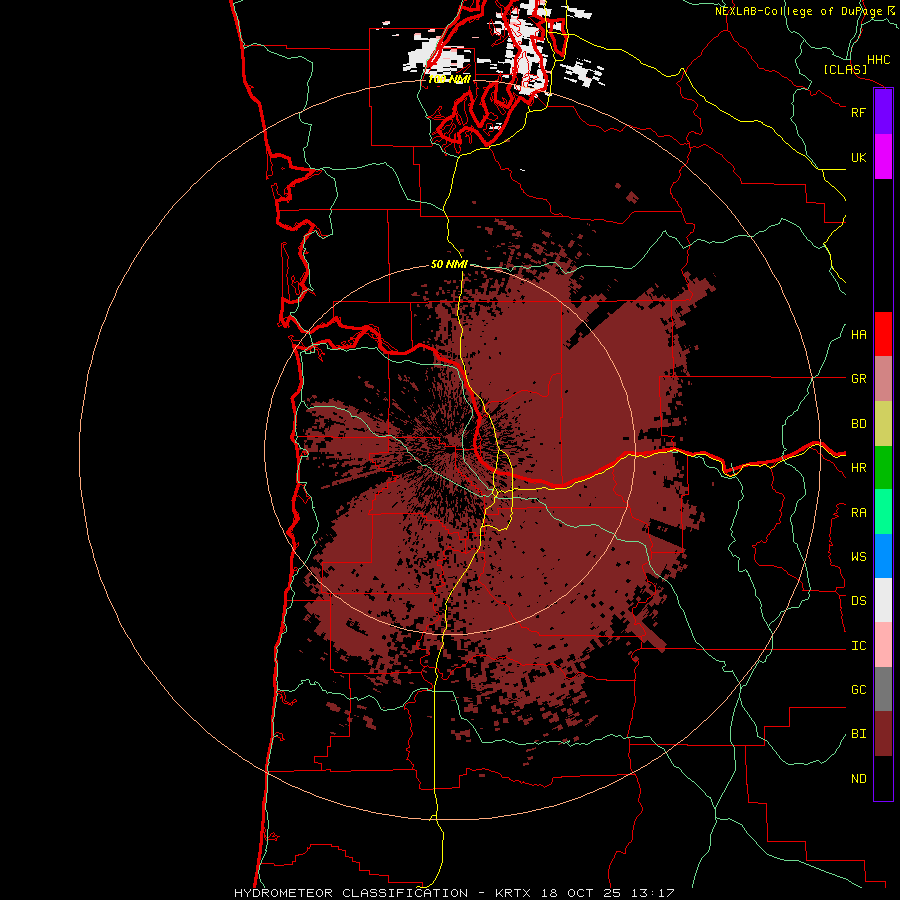Image resolution: width=900 pixels, height=900 pixels.
Task: Click the purple RF legend color swatch
Action: pyautogui.click(x=883, y=112)
